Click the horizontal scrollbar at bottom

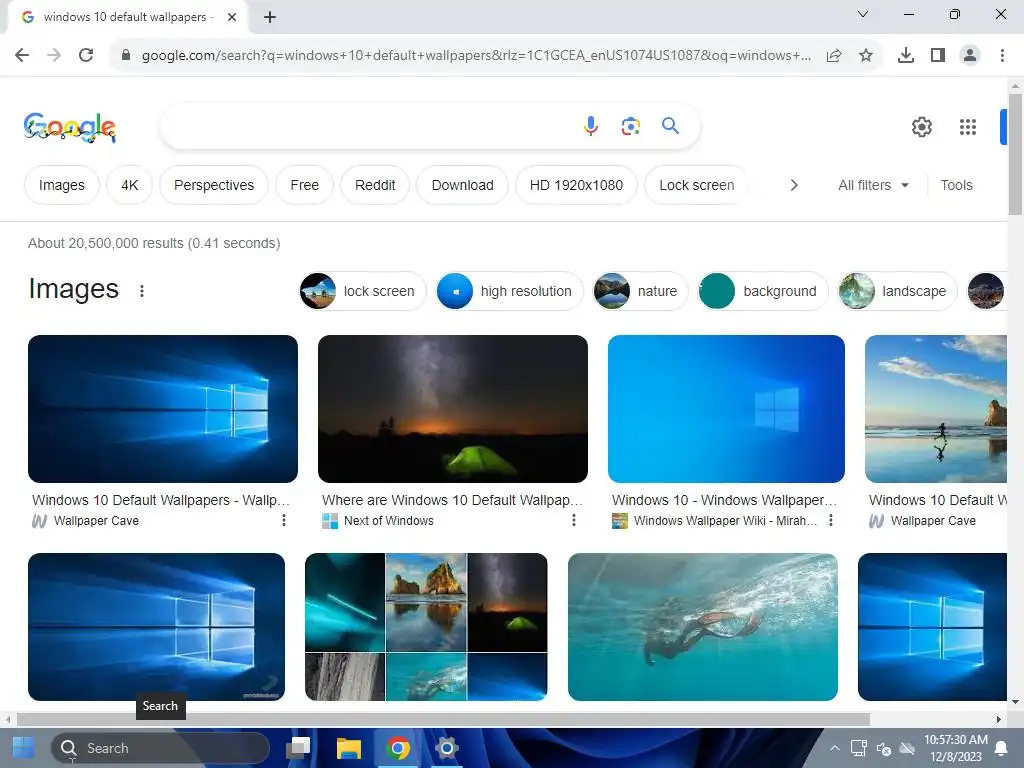tap(443, 720)
